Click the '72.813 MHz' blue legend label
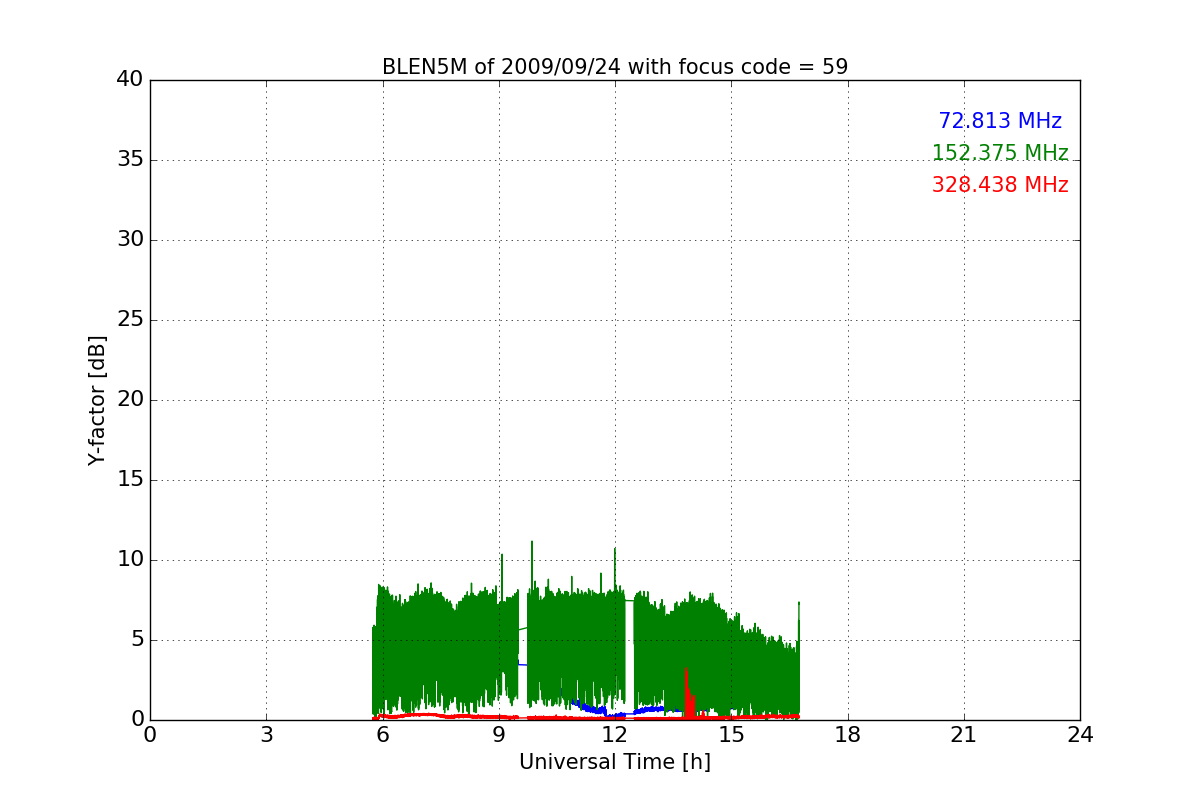1200x800 pixels. [x=1000, y=121]
